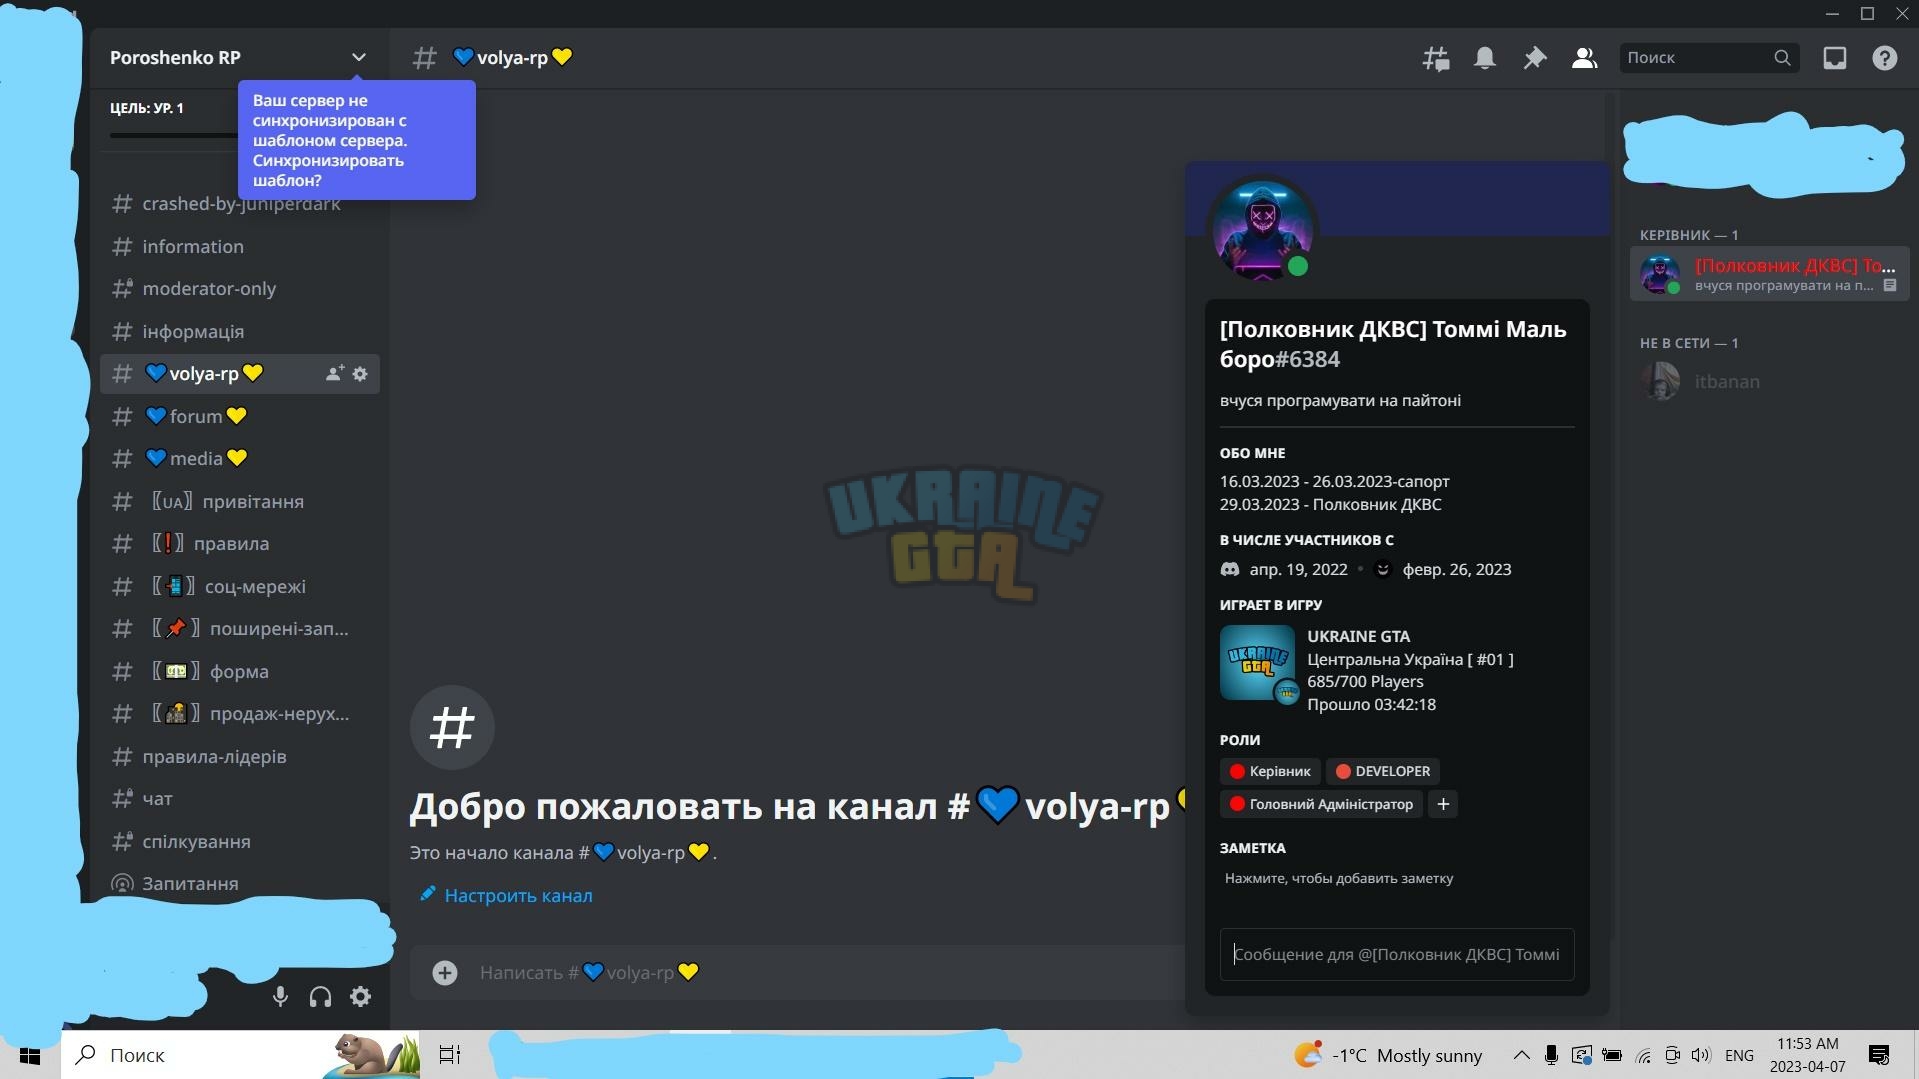Open notification settings bell icon
Screen dimensions: 1919x1079
pos(1485,58)
